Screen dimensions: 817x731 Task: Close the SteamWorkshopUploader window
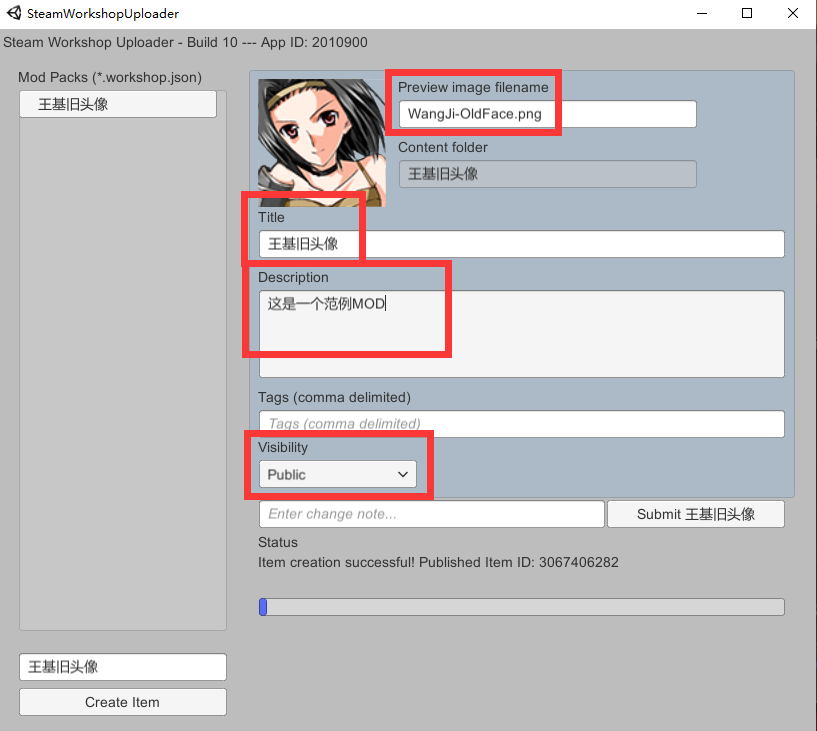point(793,14)
